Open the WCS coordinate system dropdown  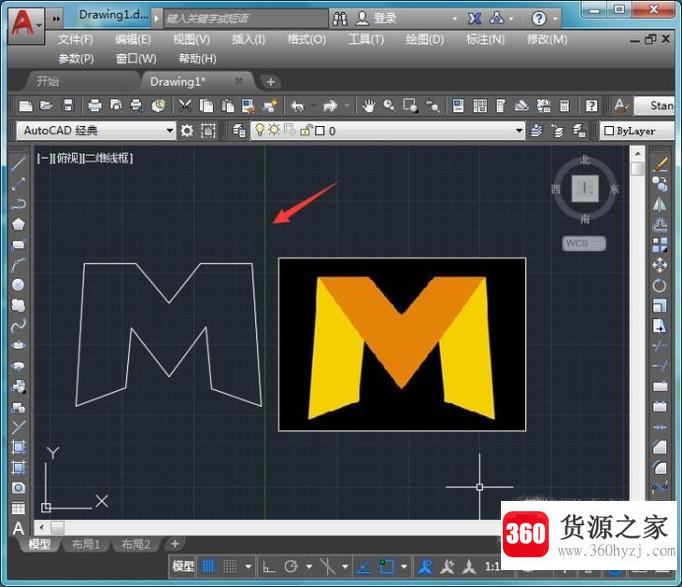tap(584, 243)
